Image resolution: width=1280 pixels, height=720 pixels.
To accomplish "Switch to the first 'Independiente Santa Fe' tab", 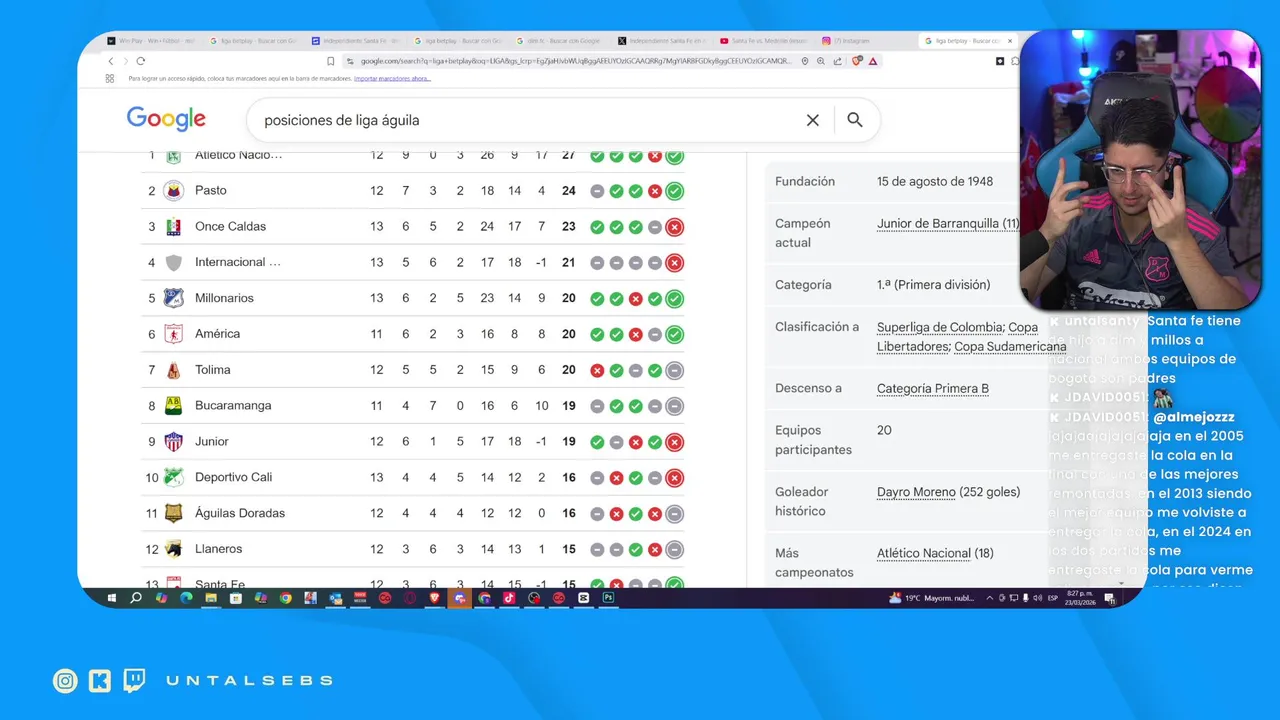I will pyautogui.click(x=356, y=41).
